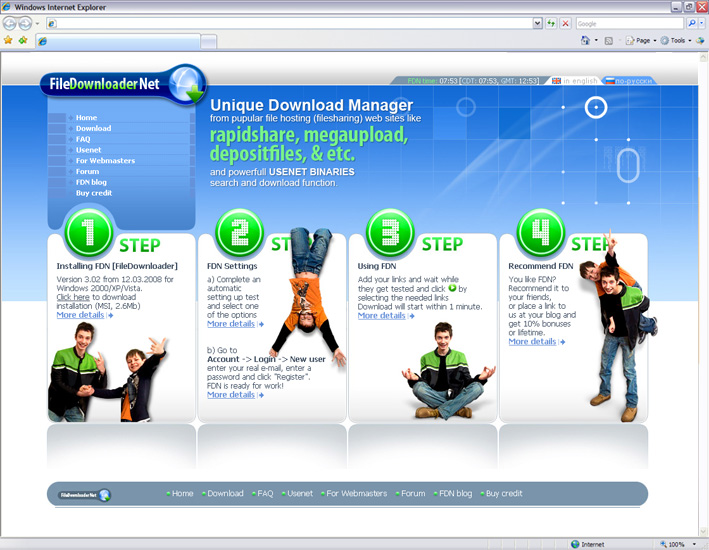Click the browser Back arrow button
Image resolution: width=709 pixels, height=550 pixels.
10,23
